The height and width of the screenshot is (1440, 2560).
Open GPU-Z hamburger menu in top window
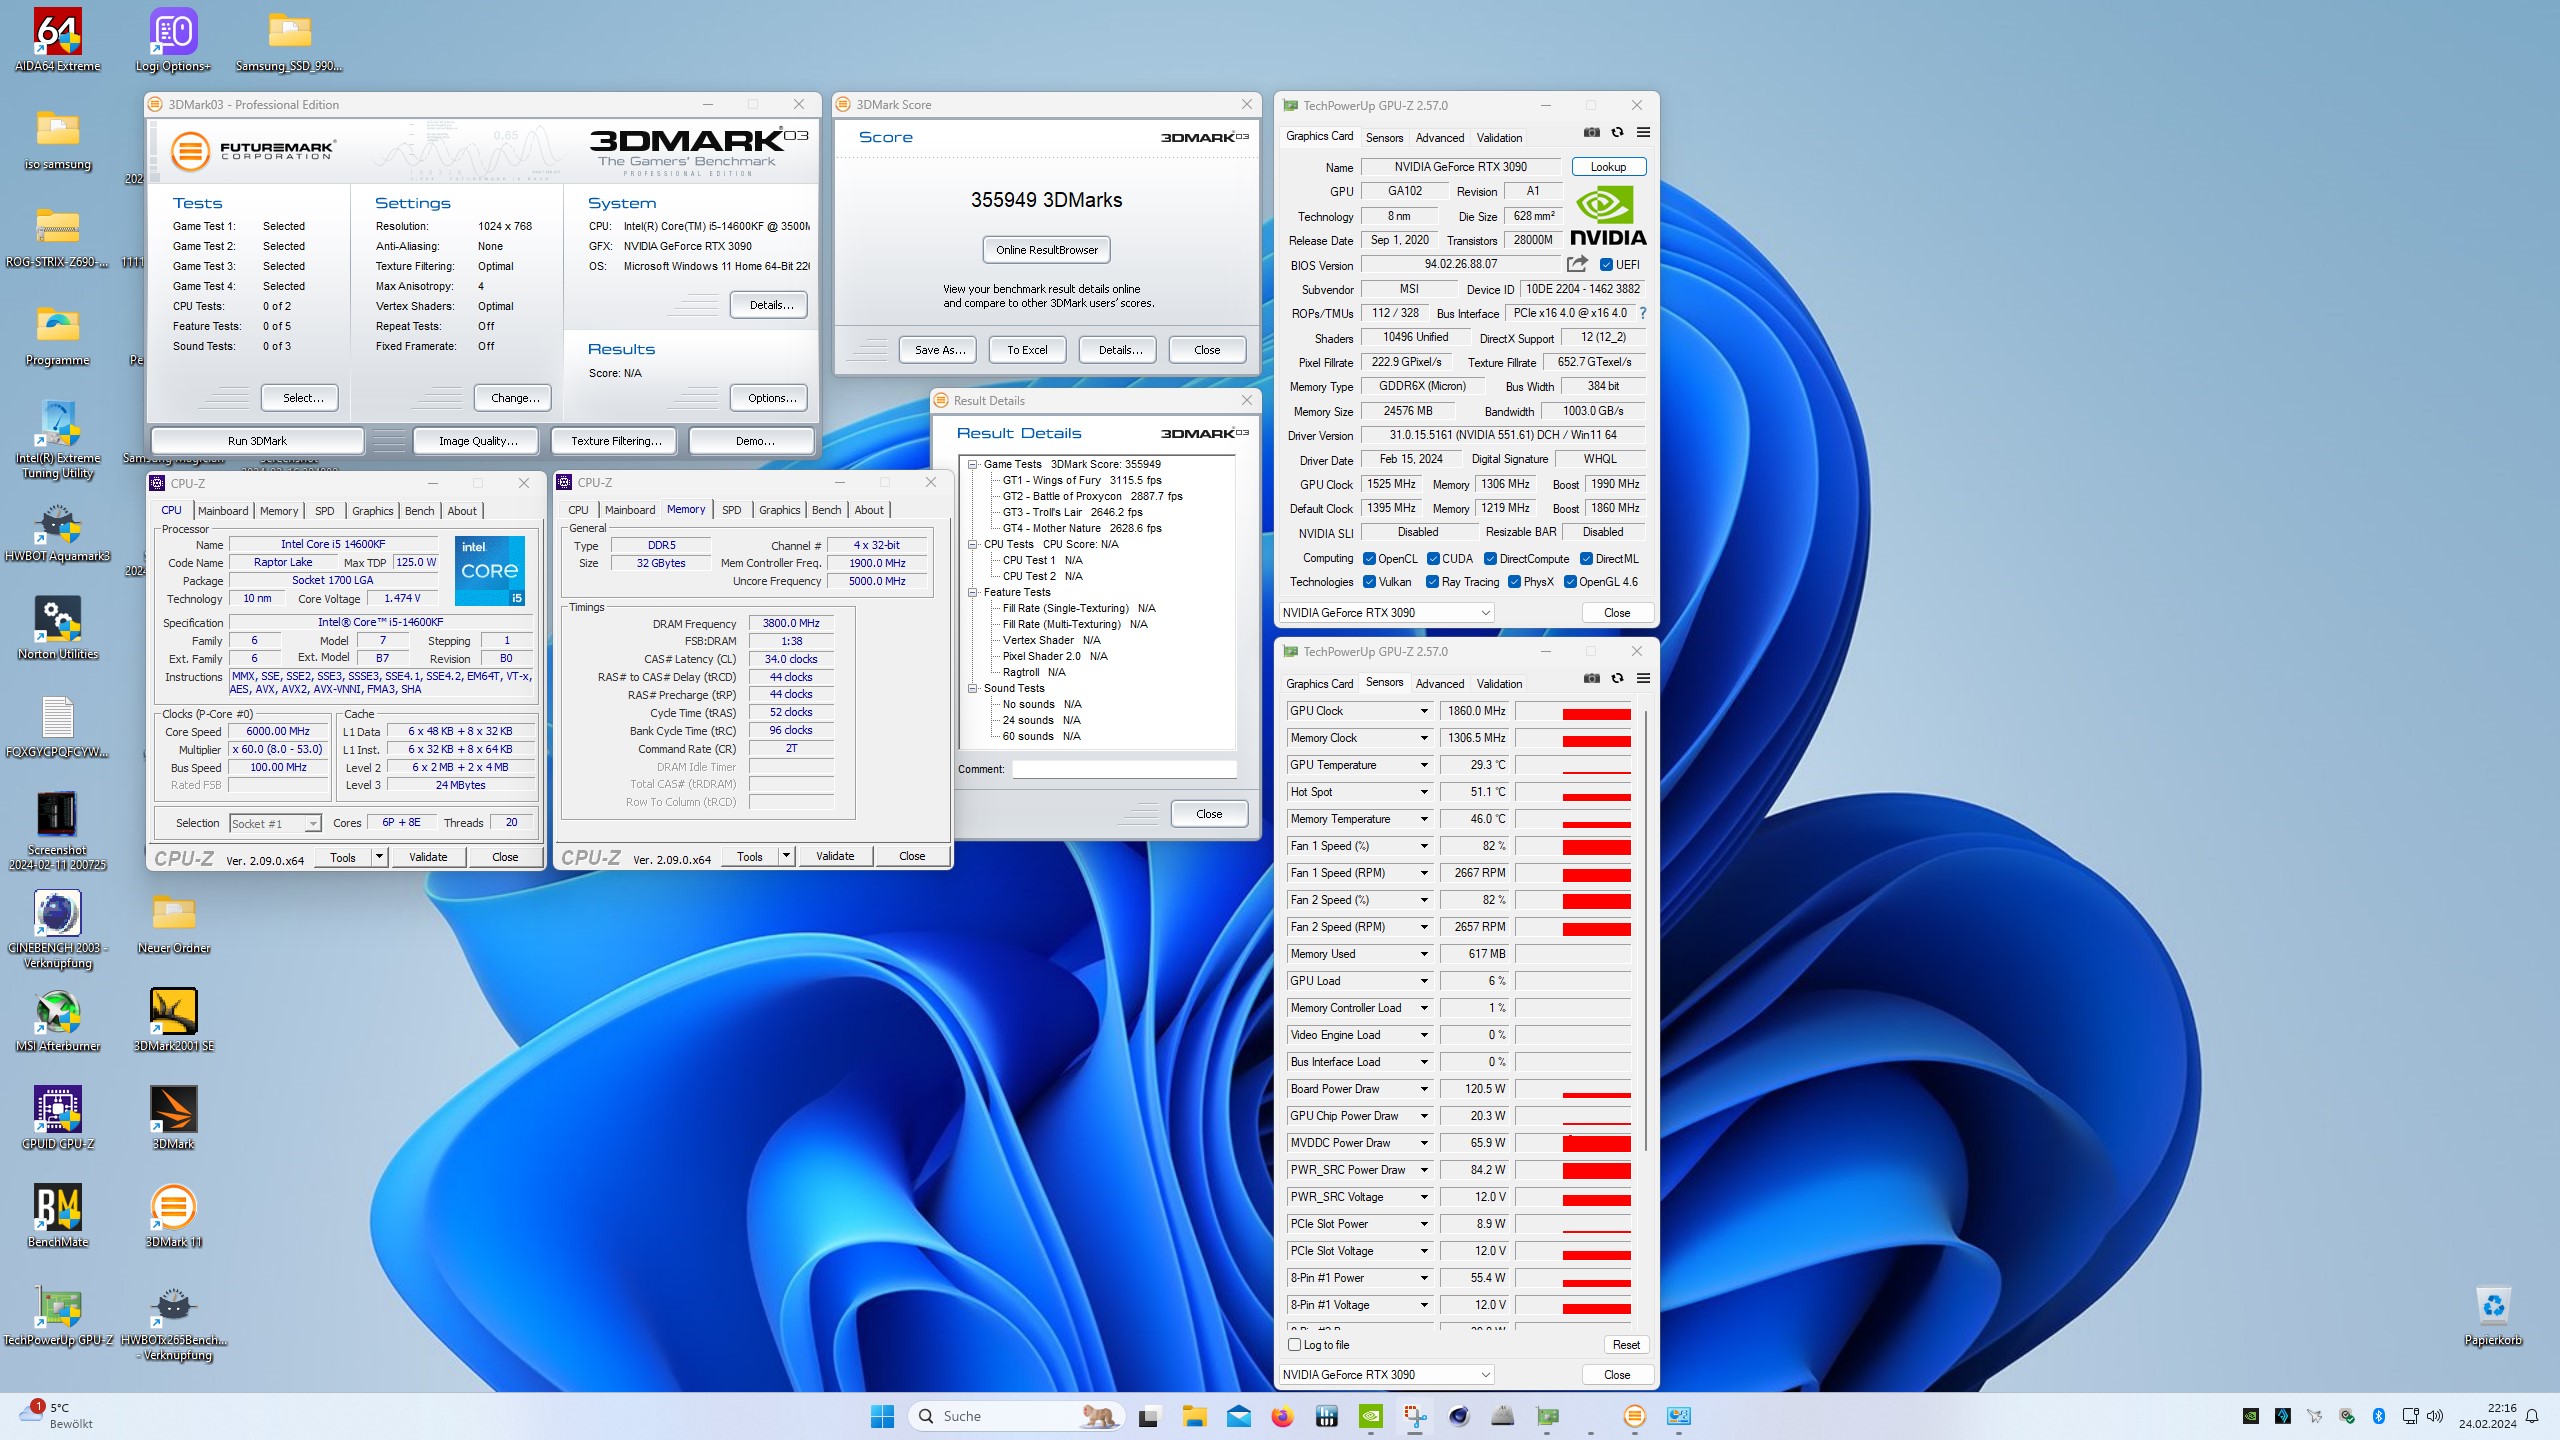(x=1643, y=133)
